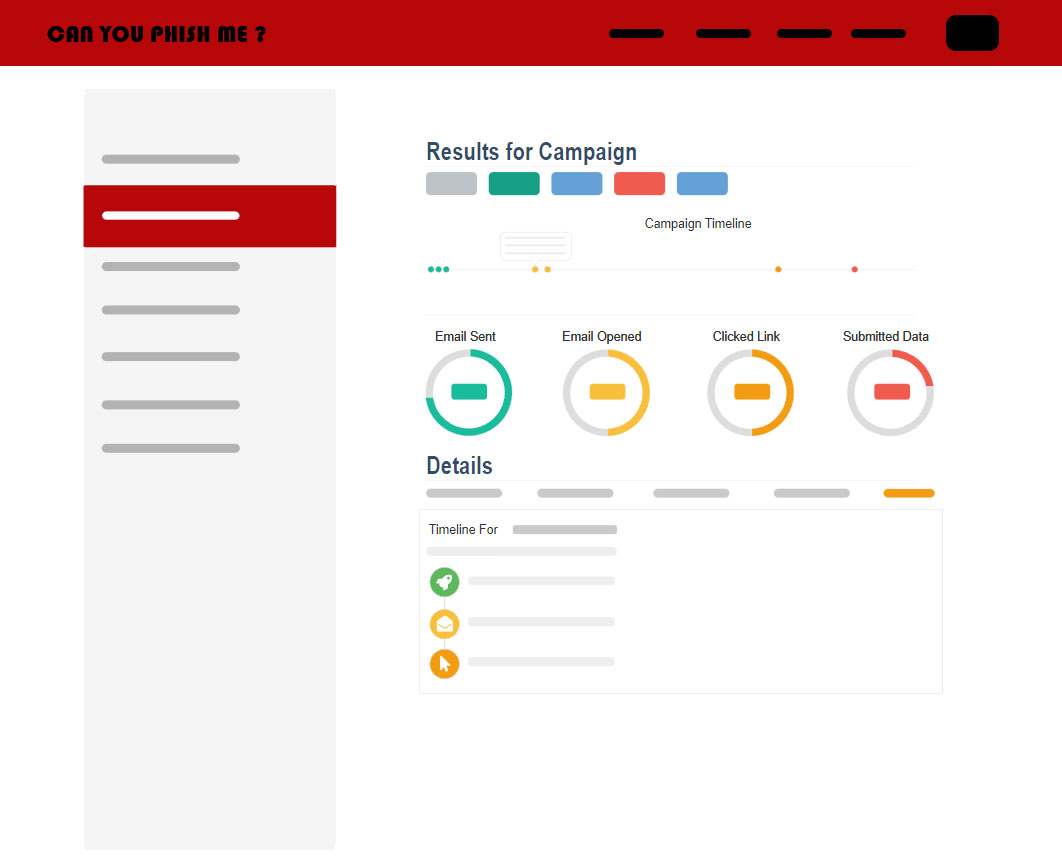Click the 'Can You Phish Me ?' logo
The image size is (1062, 861).
(x=156, y=34)
